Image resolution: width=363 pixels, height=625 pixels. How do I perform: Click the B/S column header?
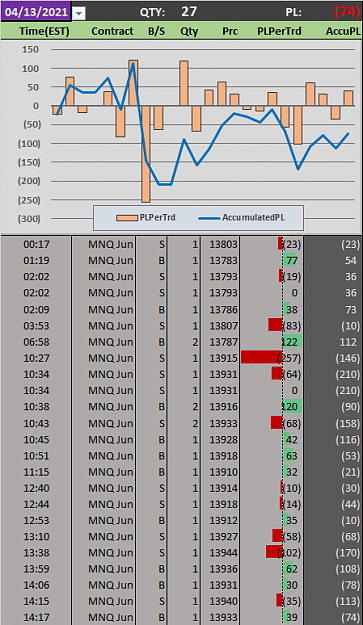(x=156, y=31)
